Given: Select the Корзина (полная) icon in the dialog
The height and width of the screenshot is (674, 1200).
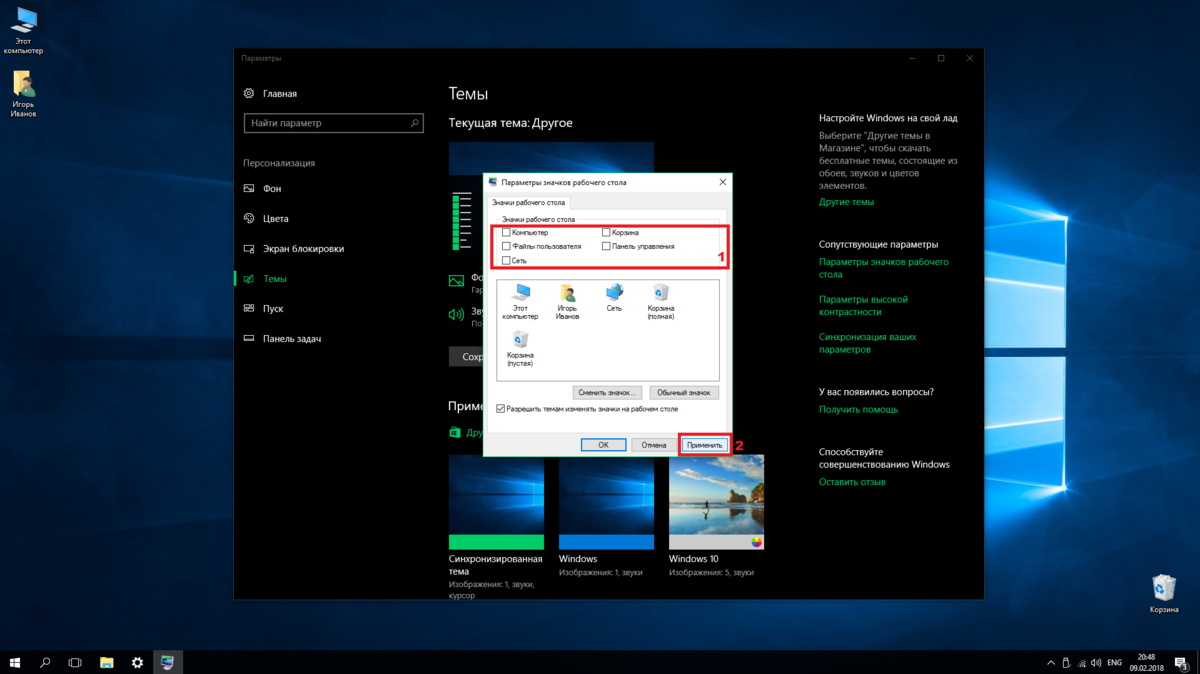Looking at the screenshot, I should pyautogui.click(x=660, y=300).
